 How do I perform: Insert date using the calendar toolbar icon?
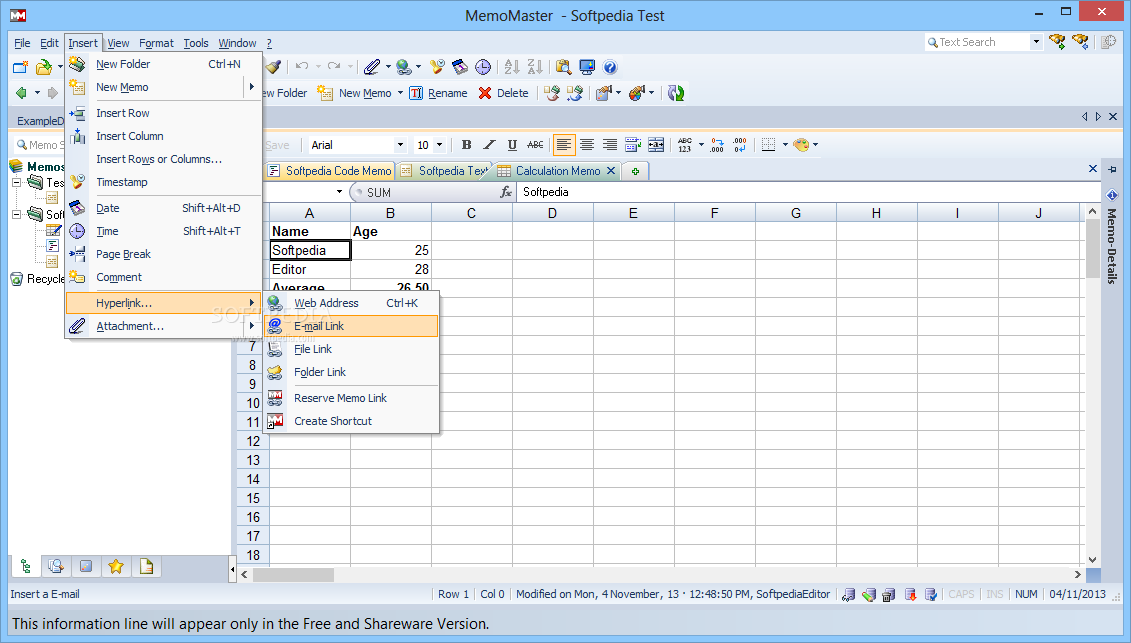click(x=460, y=67)
